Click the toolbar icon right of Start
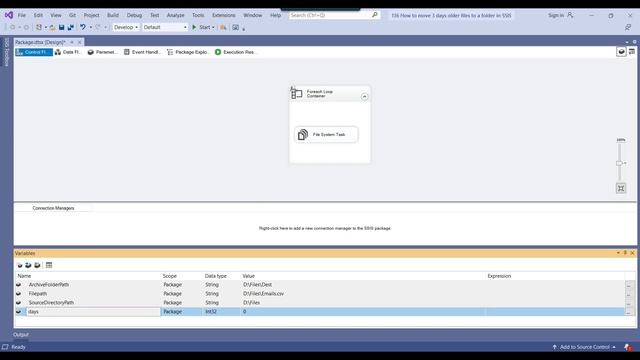This screenshot has width=640, height=360. click(223, 27)
